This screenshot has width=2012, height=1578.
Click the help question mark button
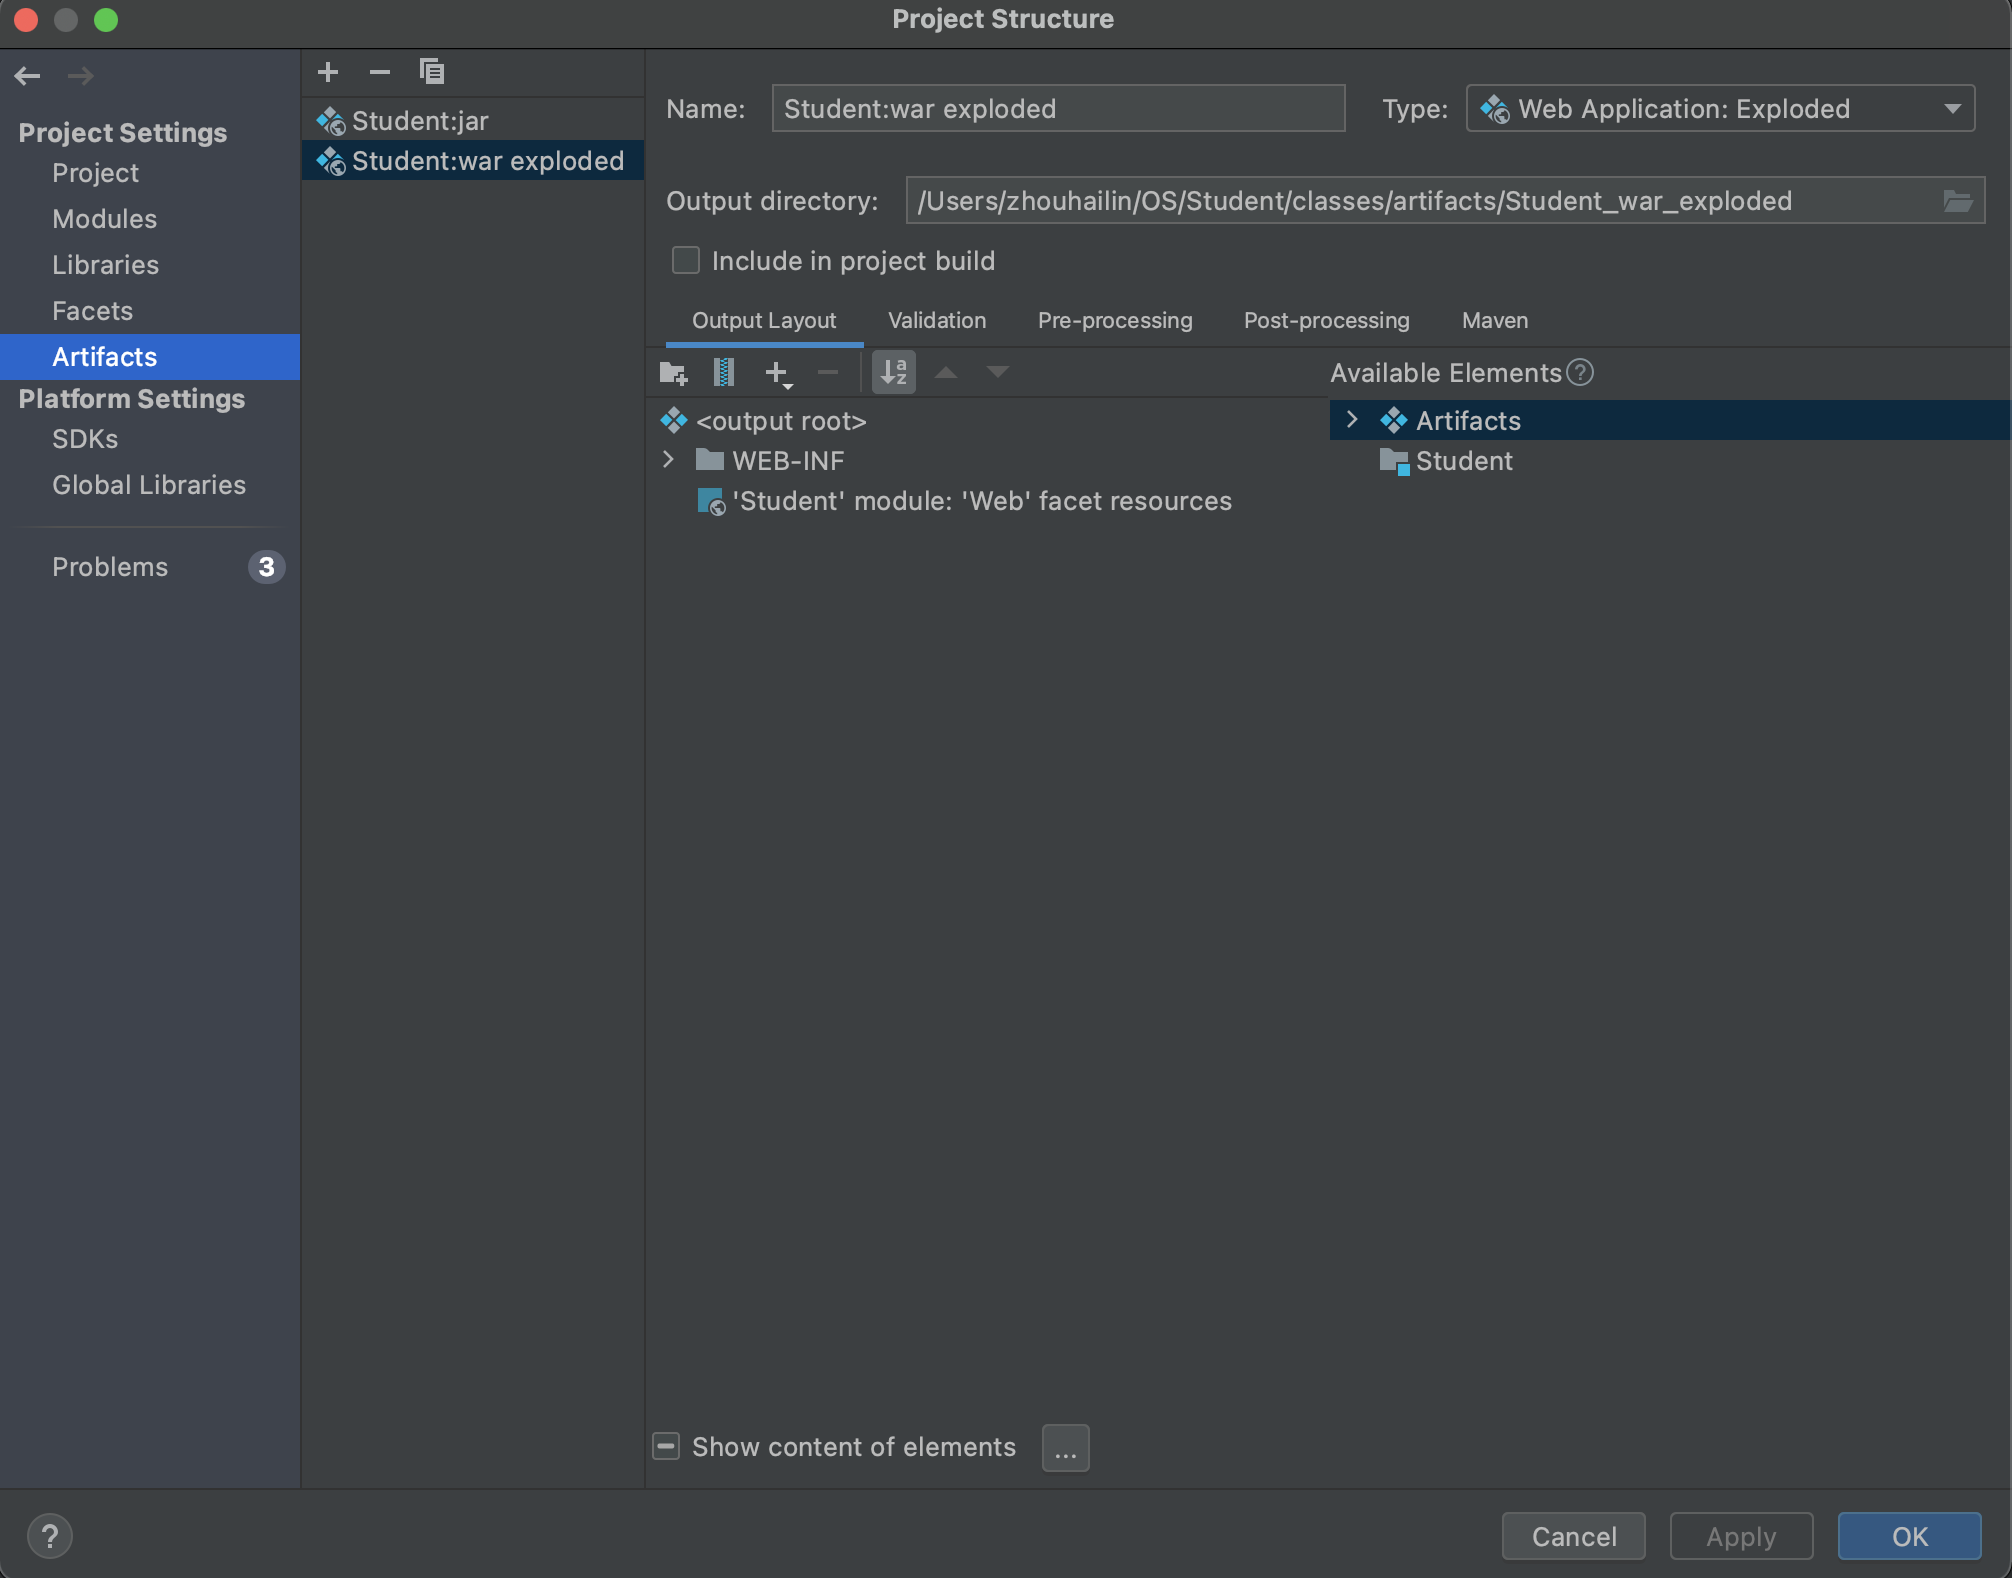[x=50, y=1536]
